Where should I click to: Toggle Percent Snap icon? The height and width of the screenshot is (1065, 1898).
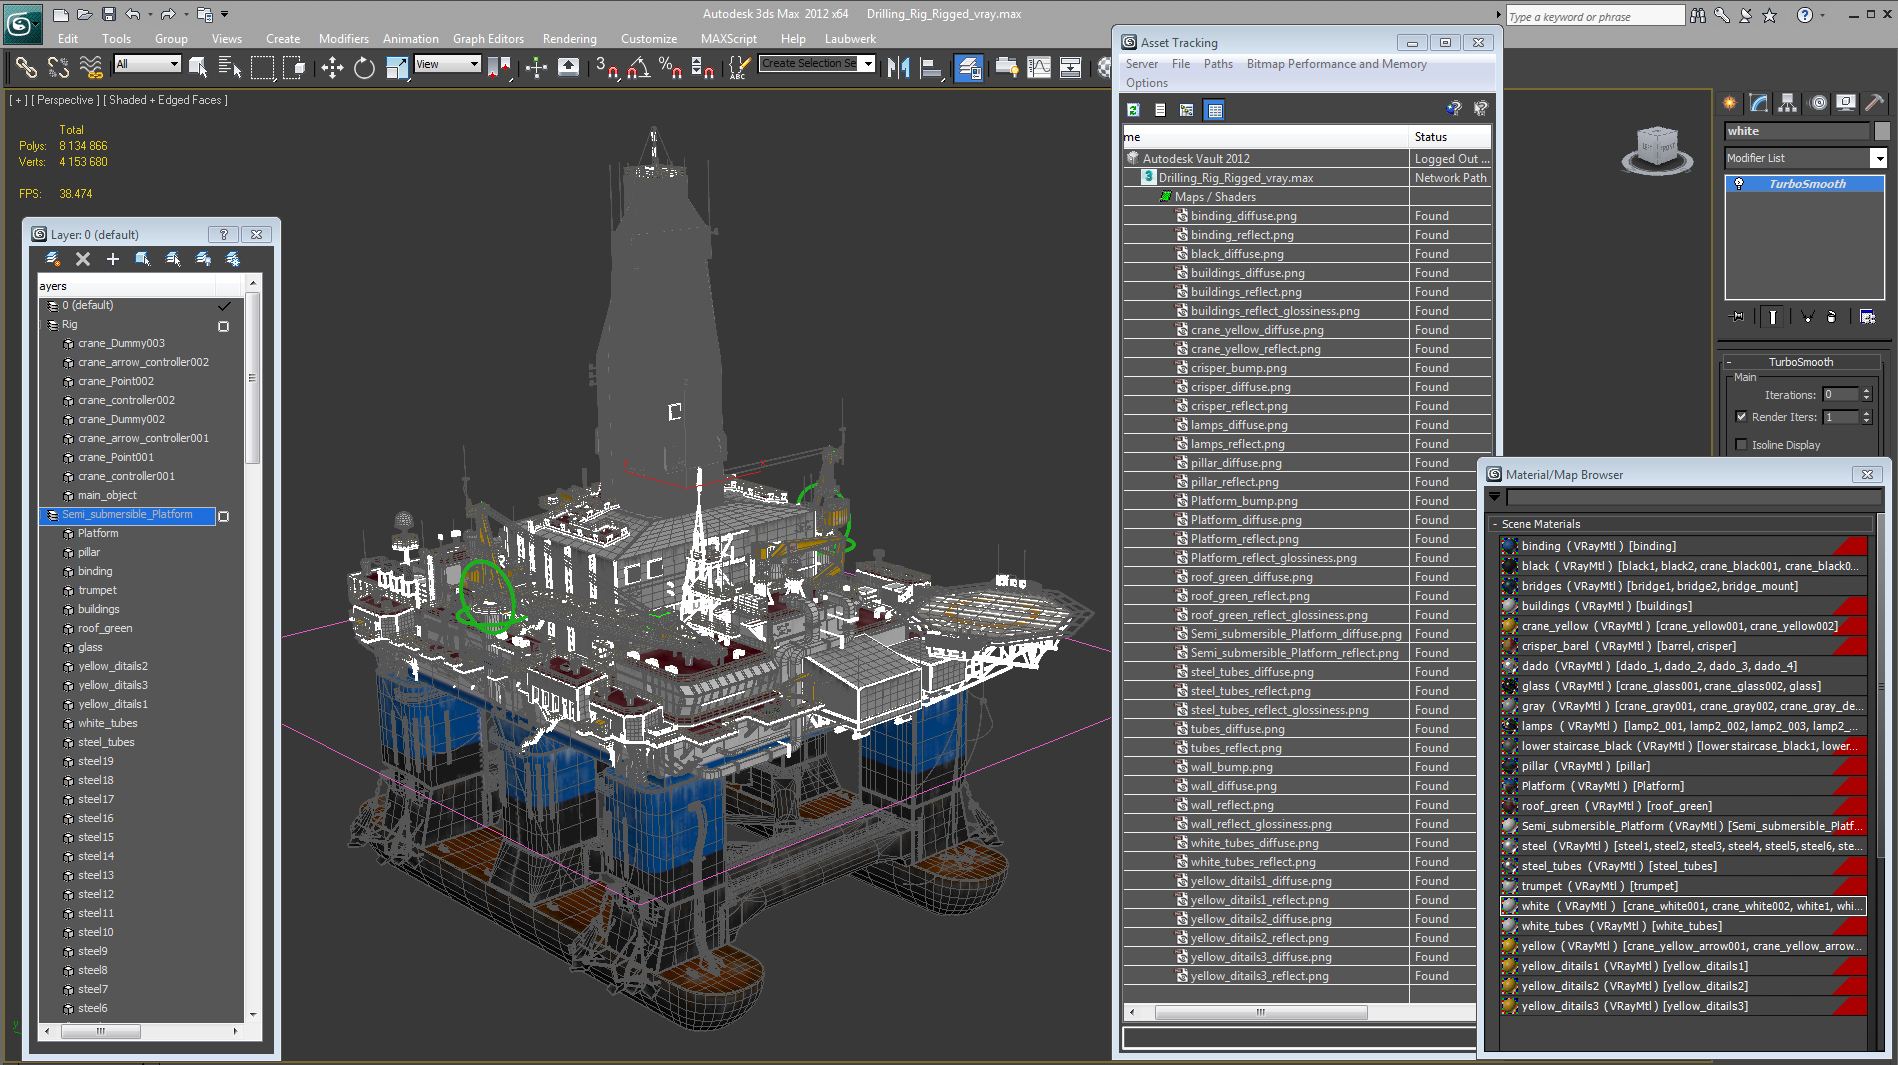point(670,67)
